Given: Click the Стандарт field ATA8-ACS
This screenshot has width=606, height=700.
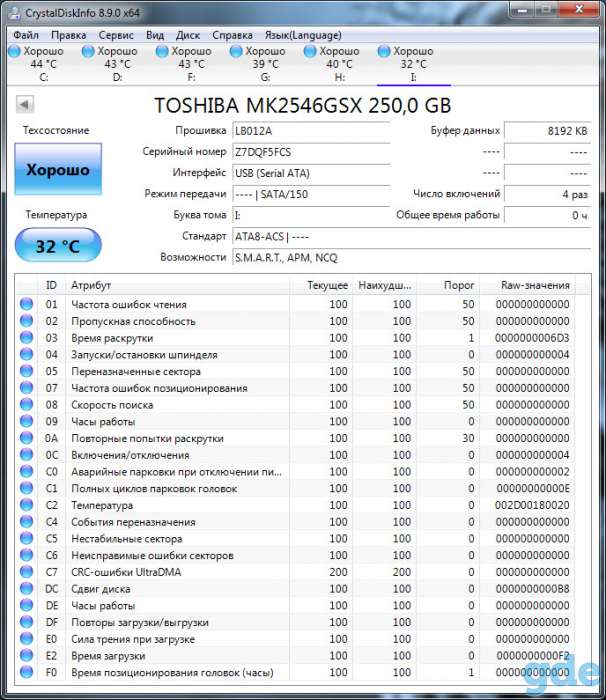Looking at the screenshot, I should pos(411,237).
